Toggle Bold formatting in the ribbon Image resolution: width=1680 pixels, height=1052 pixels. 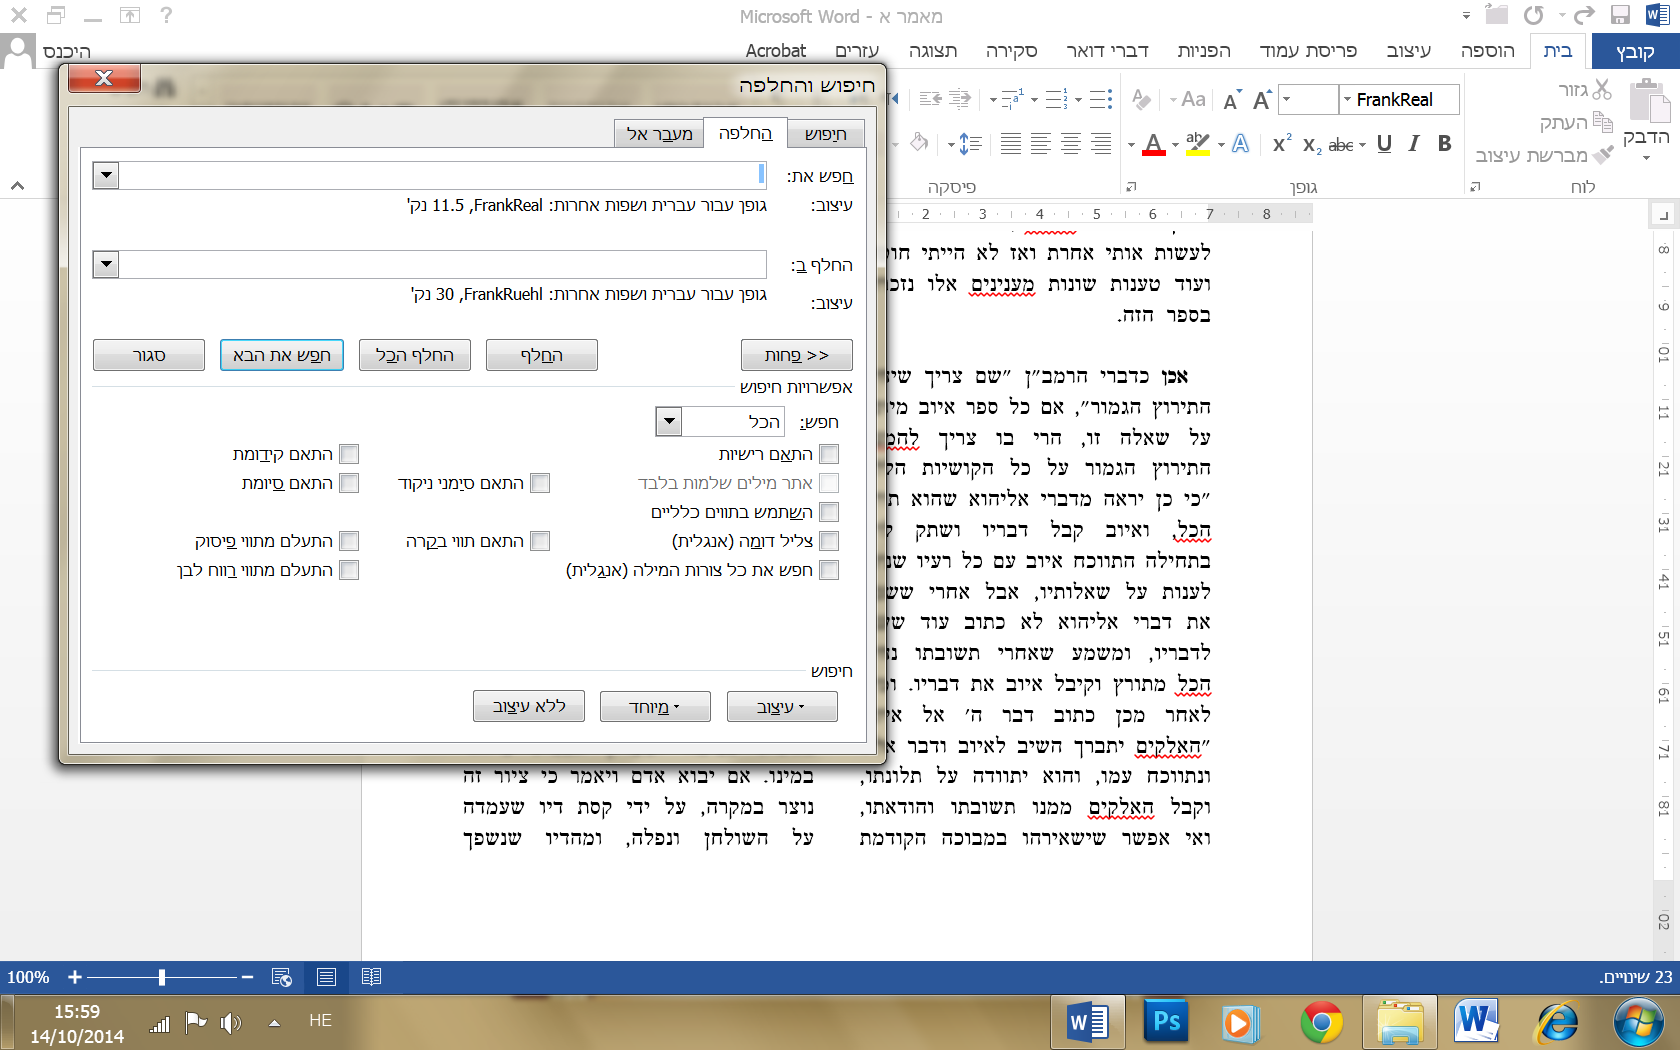(1444, 144)
